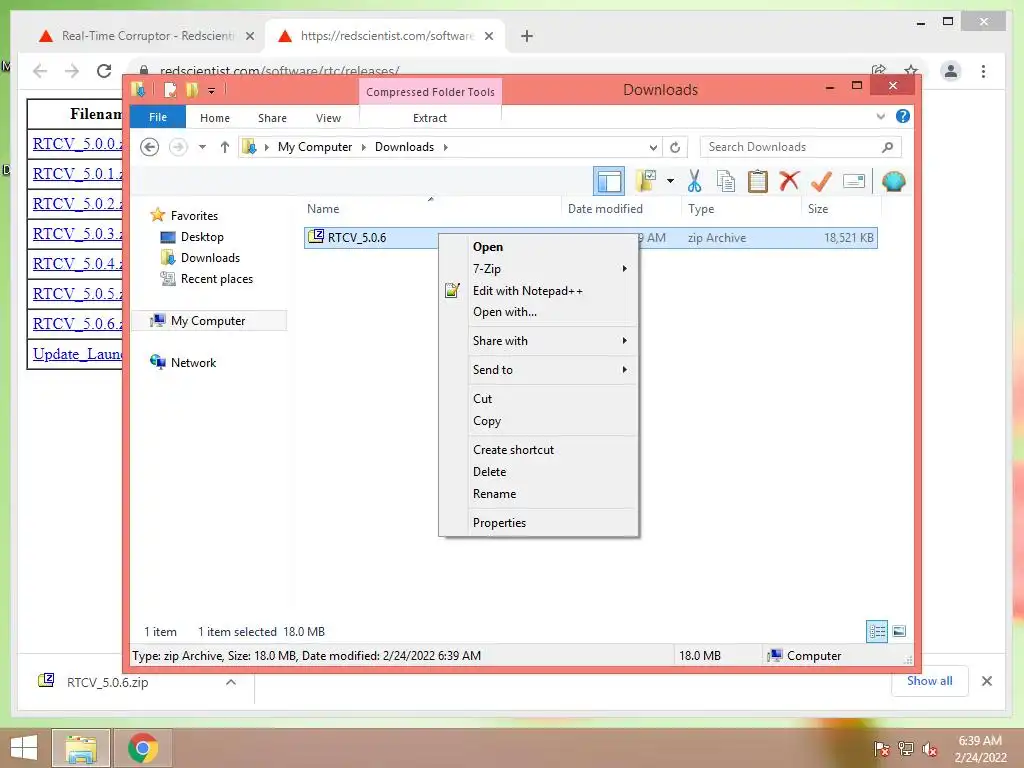The width and height of the screenshot is (1024, 768).
Task: Click the network tray icon
Action: pos(906,749)
